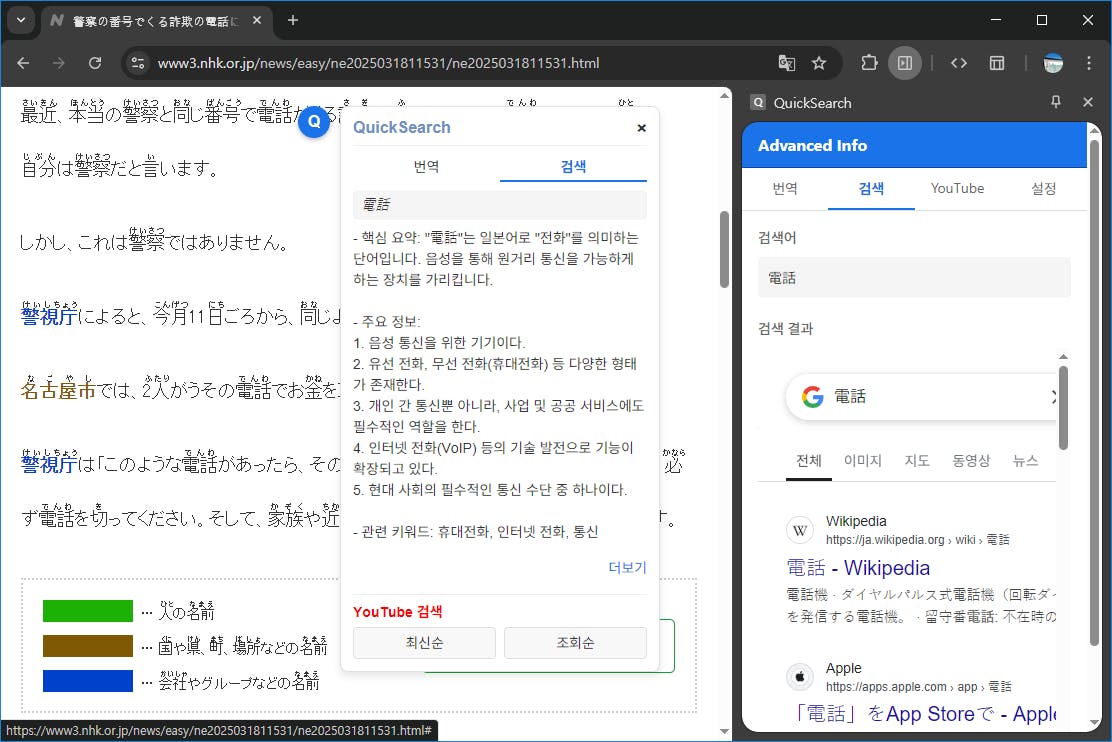Viewport: 1112px width, 742px height.
Task: Open 번역 tab in side panel
Action: coord(785,189)
